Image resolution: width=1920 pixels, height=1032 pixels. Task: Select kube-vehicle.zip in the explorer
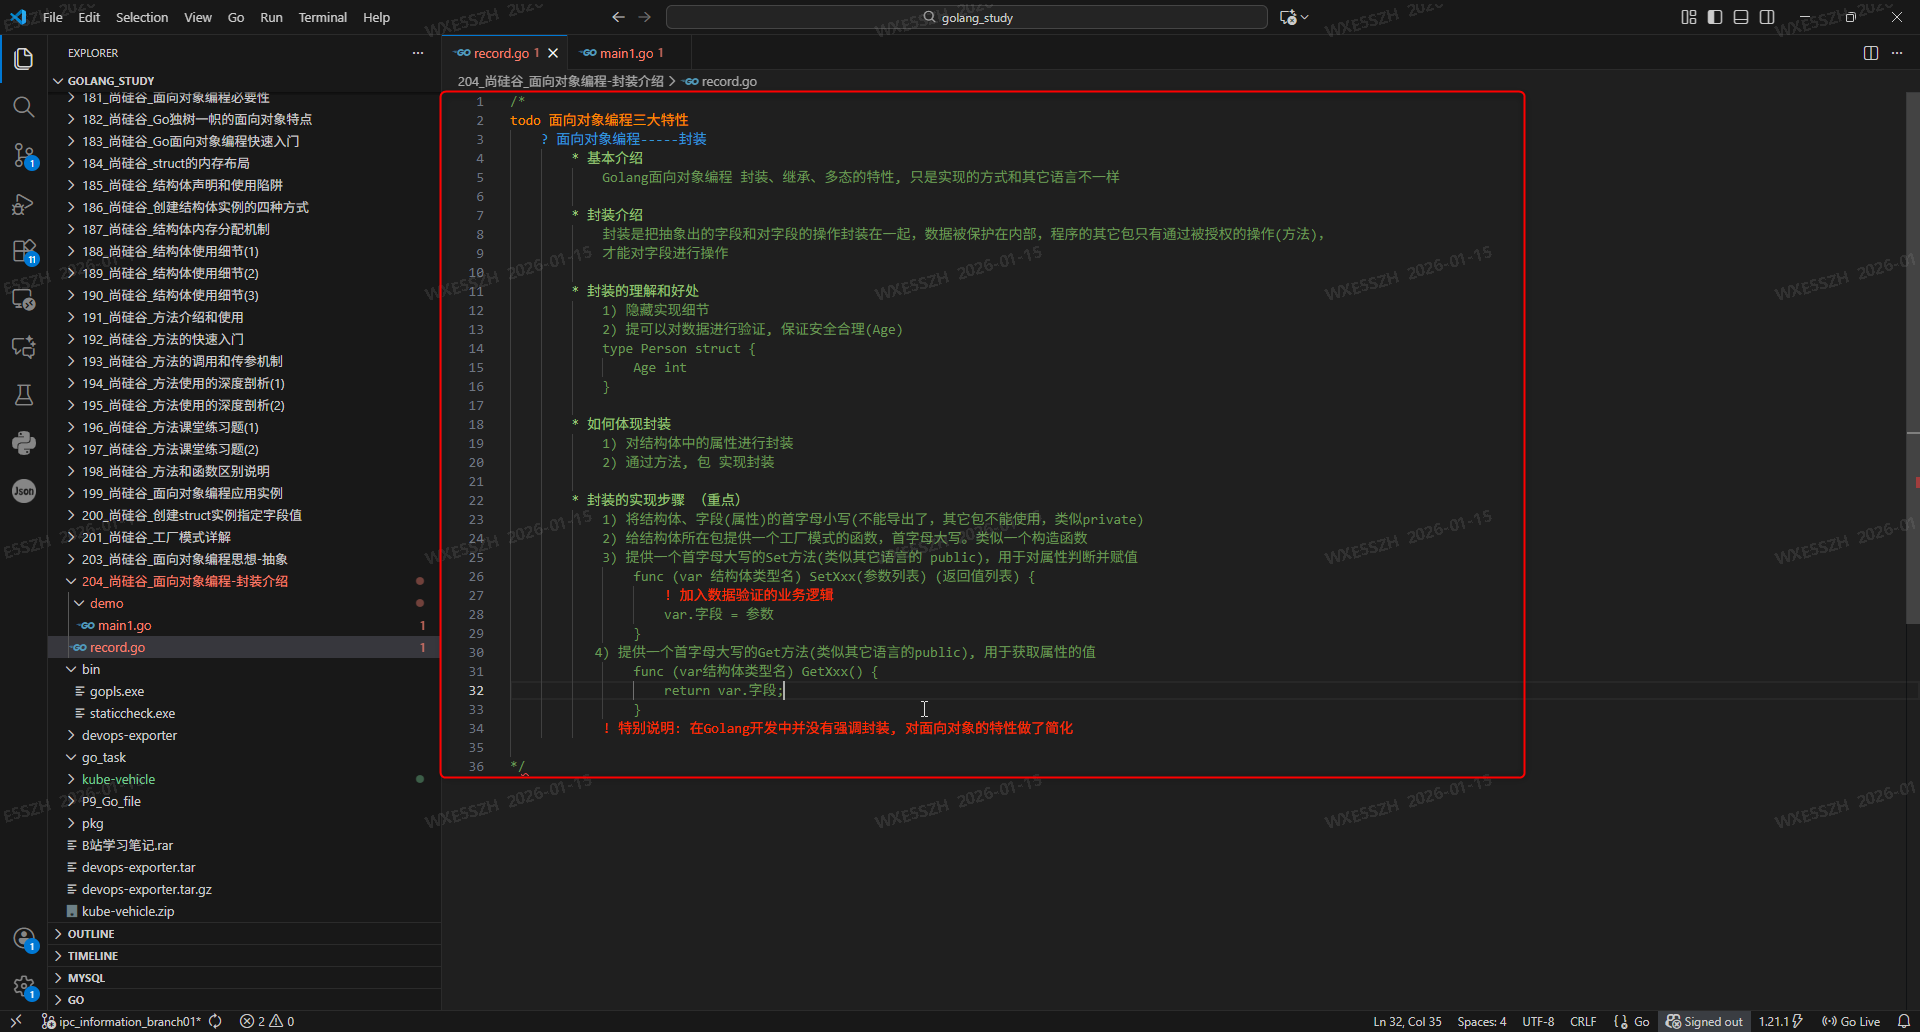pos(244,911)
